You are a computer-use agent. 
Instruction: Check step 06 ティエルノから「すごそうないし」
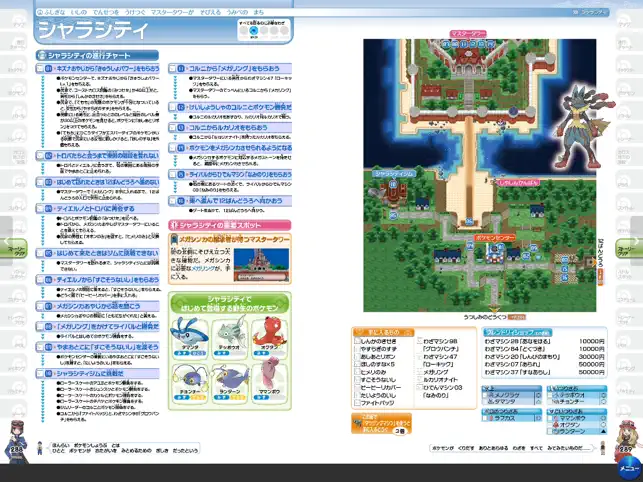pos(40,280)
